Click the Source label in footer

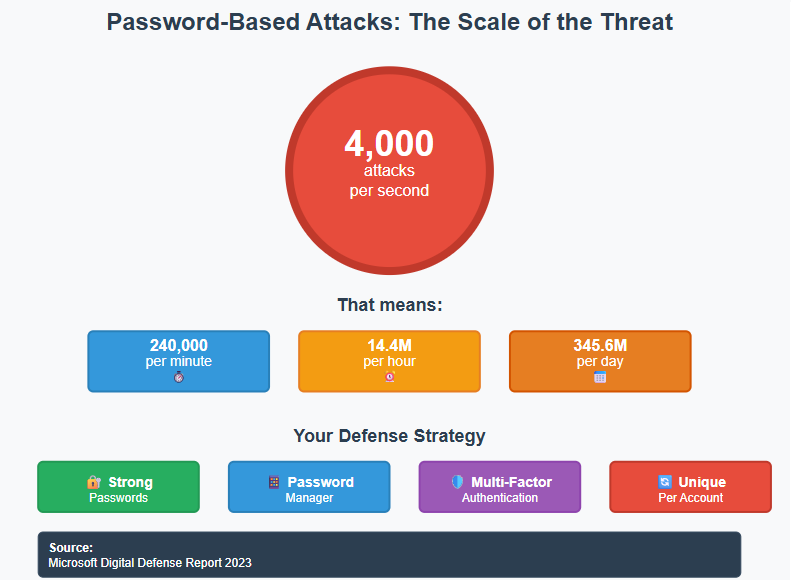(x=71, y=548)
